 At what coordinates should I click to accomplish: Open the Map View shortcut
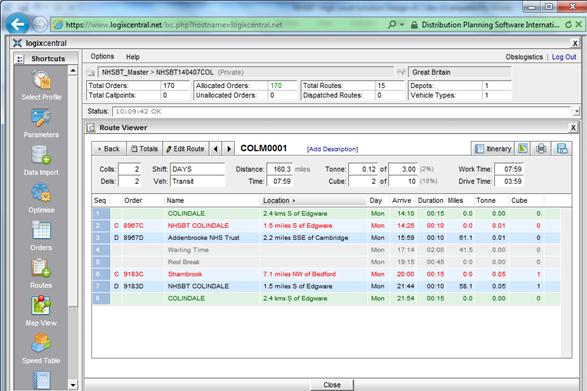pyautogui.click(x=41, y=311)
